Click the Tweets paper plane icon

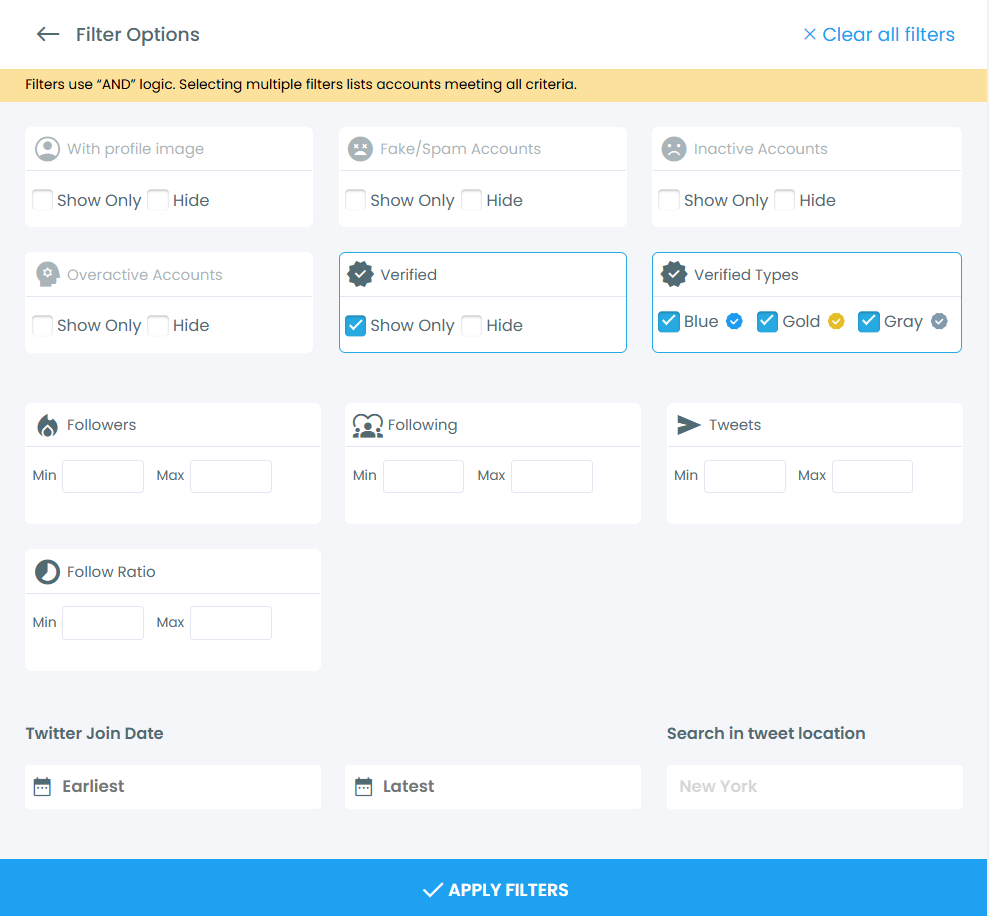[688, 425]
